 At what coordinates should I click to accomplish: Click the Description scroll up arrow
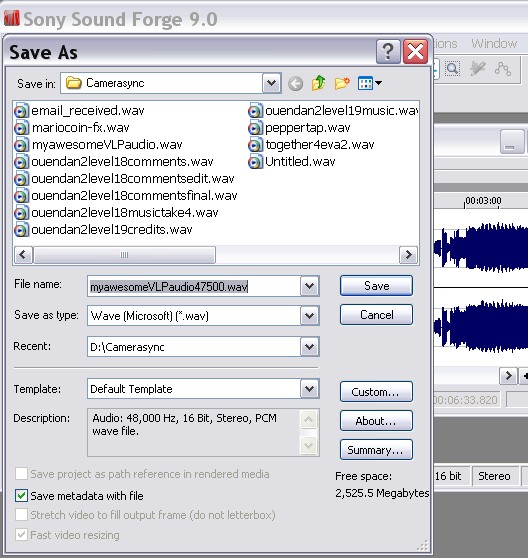pyautogui.click(x=308, y=419)
